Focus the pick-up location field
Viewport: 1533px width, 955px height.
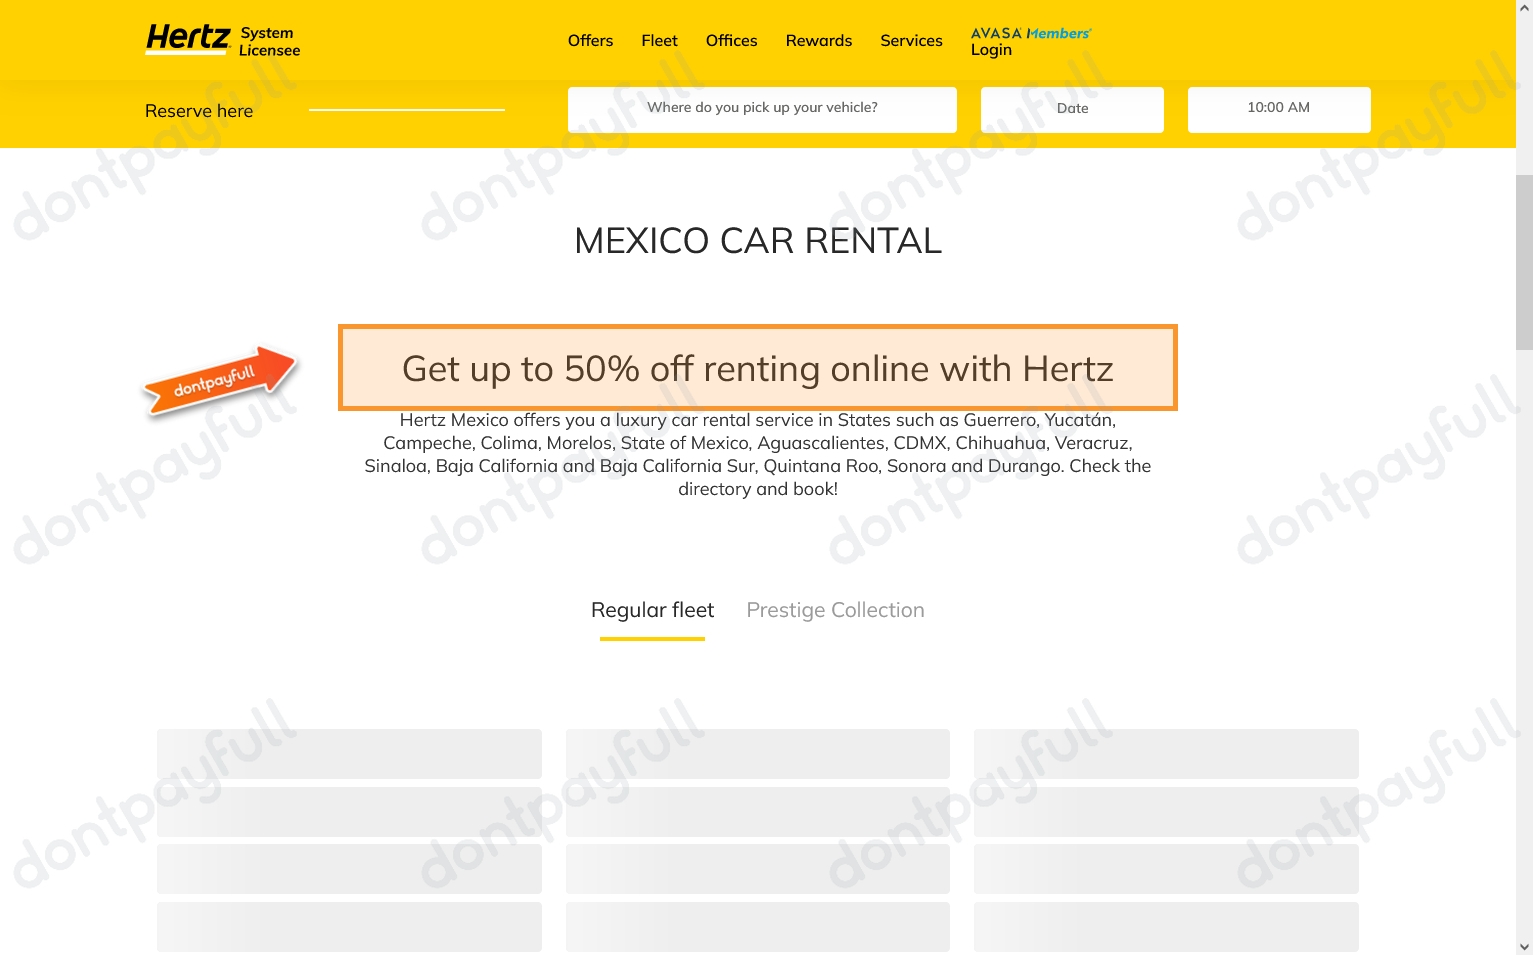click(x=762, y=109)
